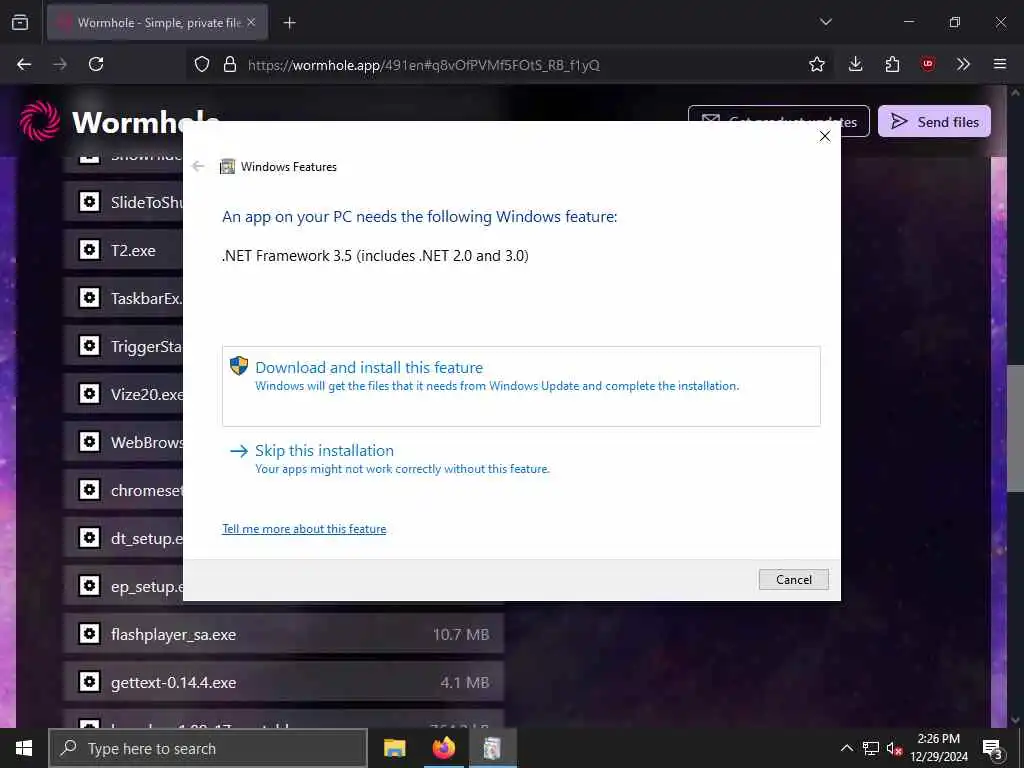
Task: Open the list all tabs dropdown
Action: pos(825,22)
